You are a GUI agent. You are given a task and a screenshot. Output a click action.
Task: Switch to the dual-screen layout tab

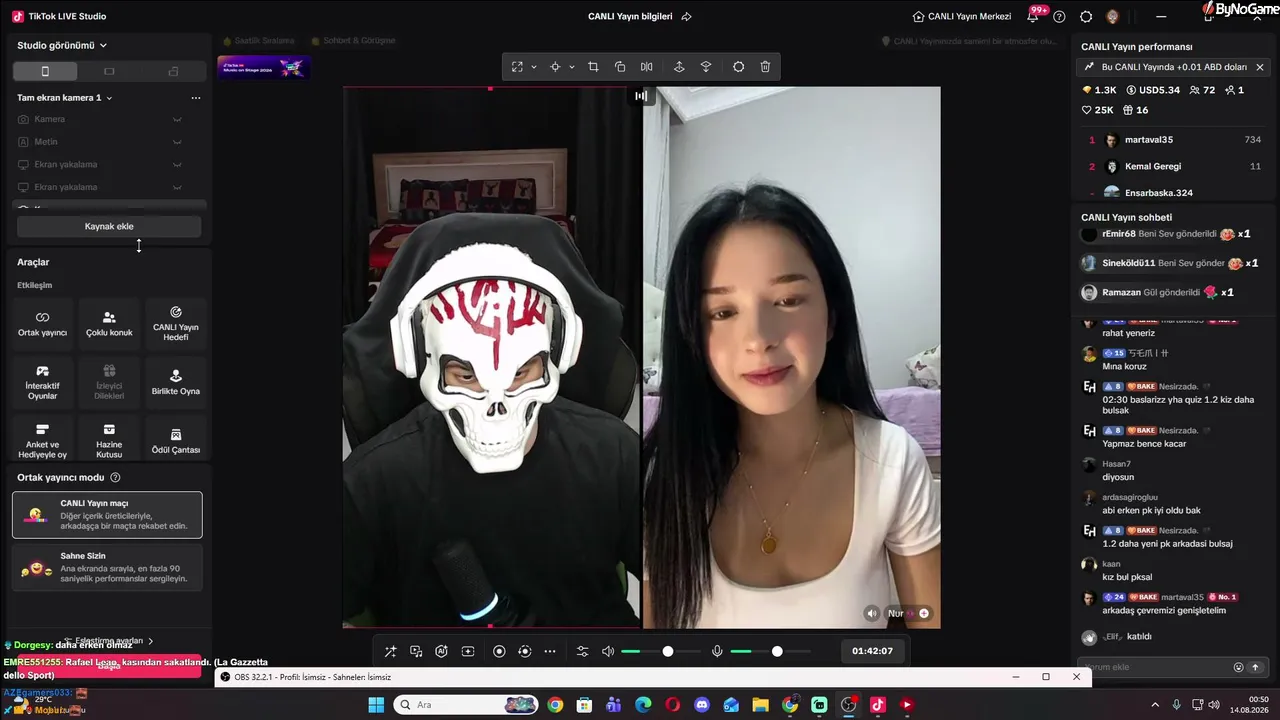tap(173, 71)
